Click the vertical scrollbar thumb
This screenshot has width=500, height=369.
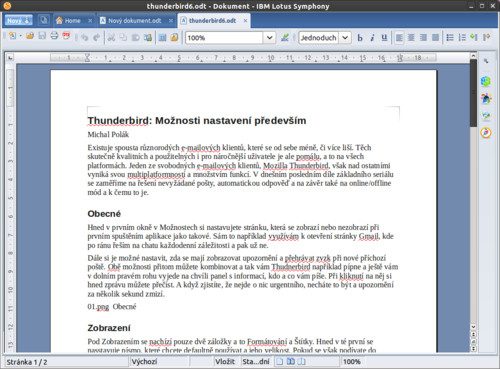point(473,93)
